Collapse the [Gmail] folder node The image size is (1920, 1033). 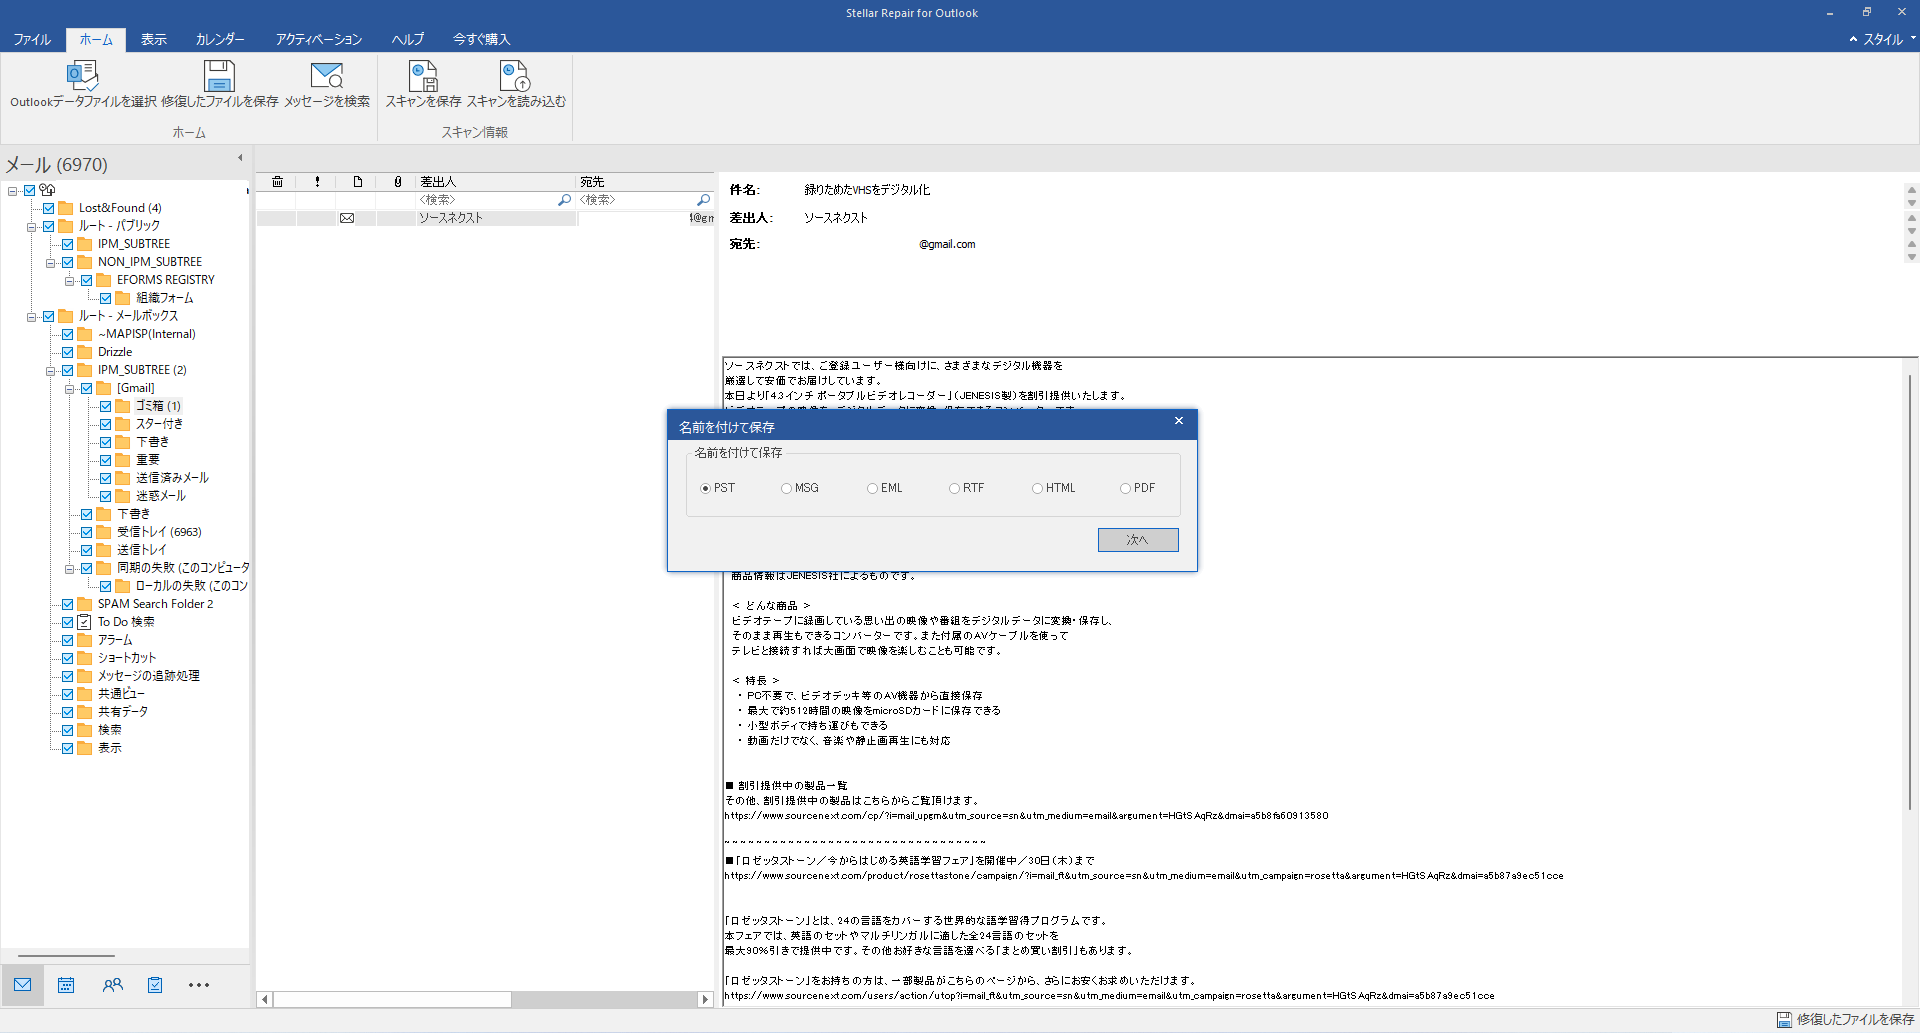[x=71, y=388]
